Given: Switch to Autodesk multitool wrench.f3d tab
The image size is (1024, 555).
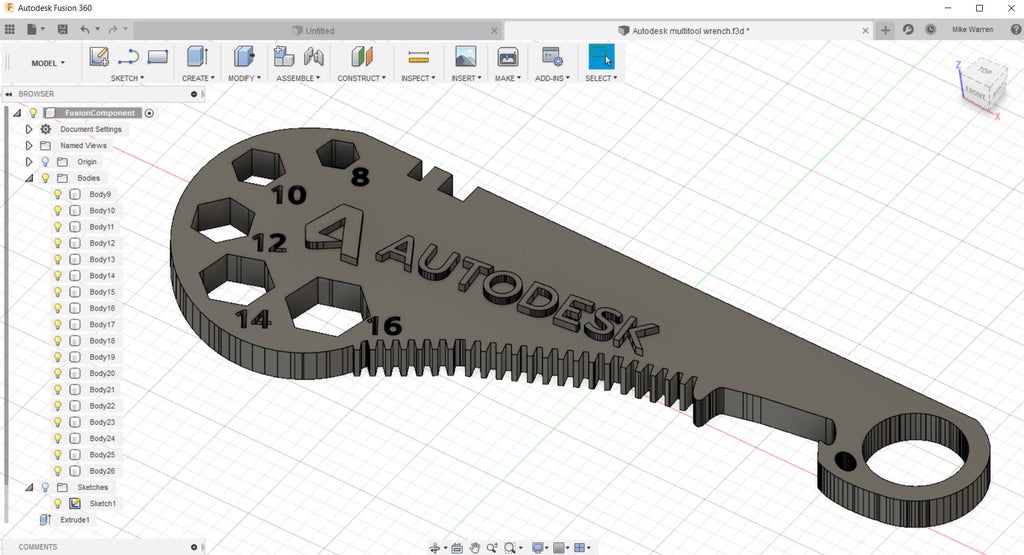Looking at the screenshot, I should (689, 31).
